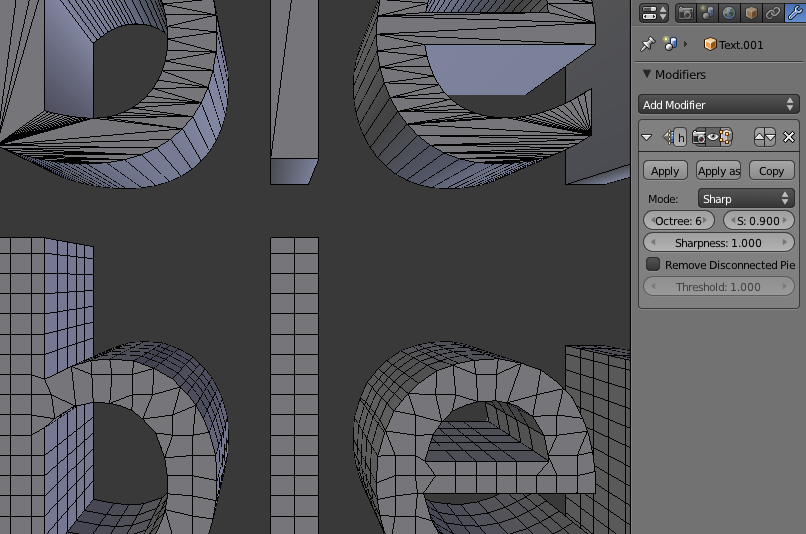Switch to World properties tab
This screenshot has width=806, height=534.
click(x=729, y=13)
